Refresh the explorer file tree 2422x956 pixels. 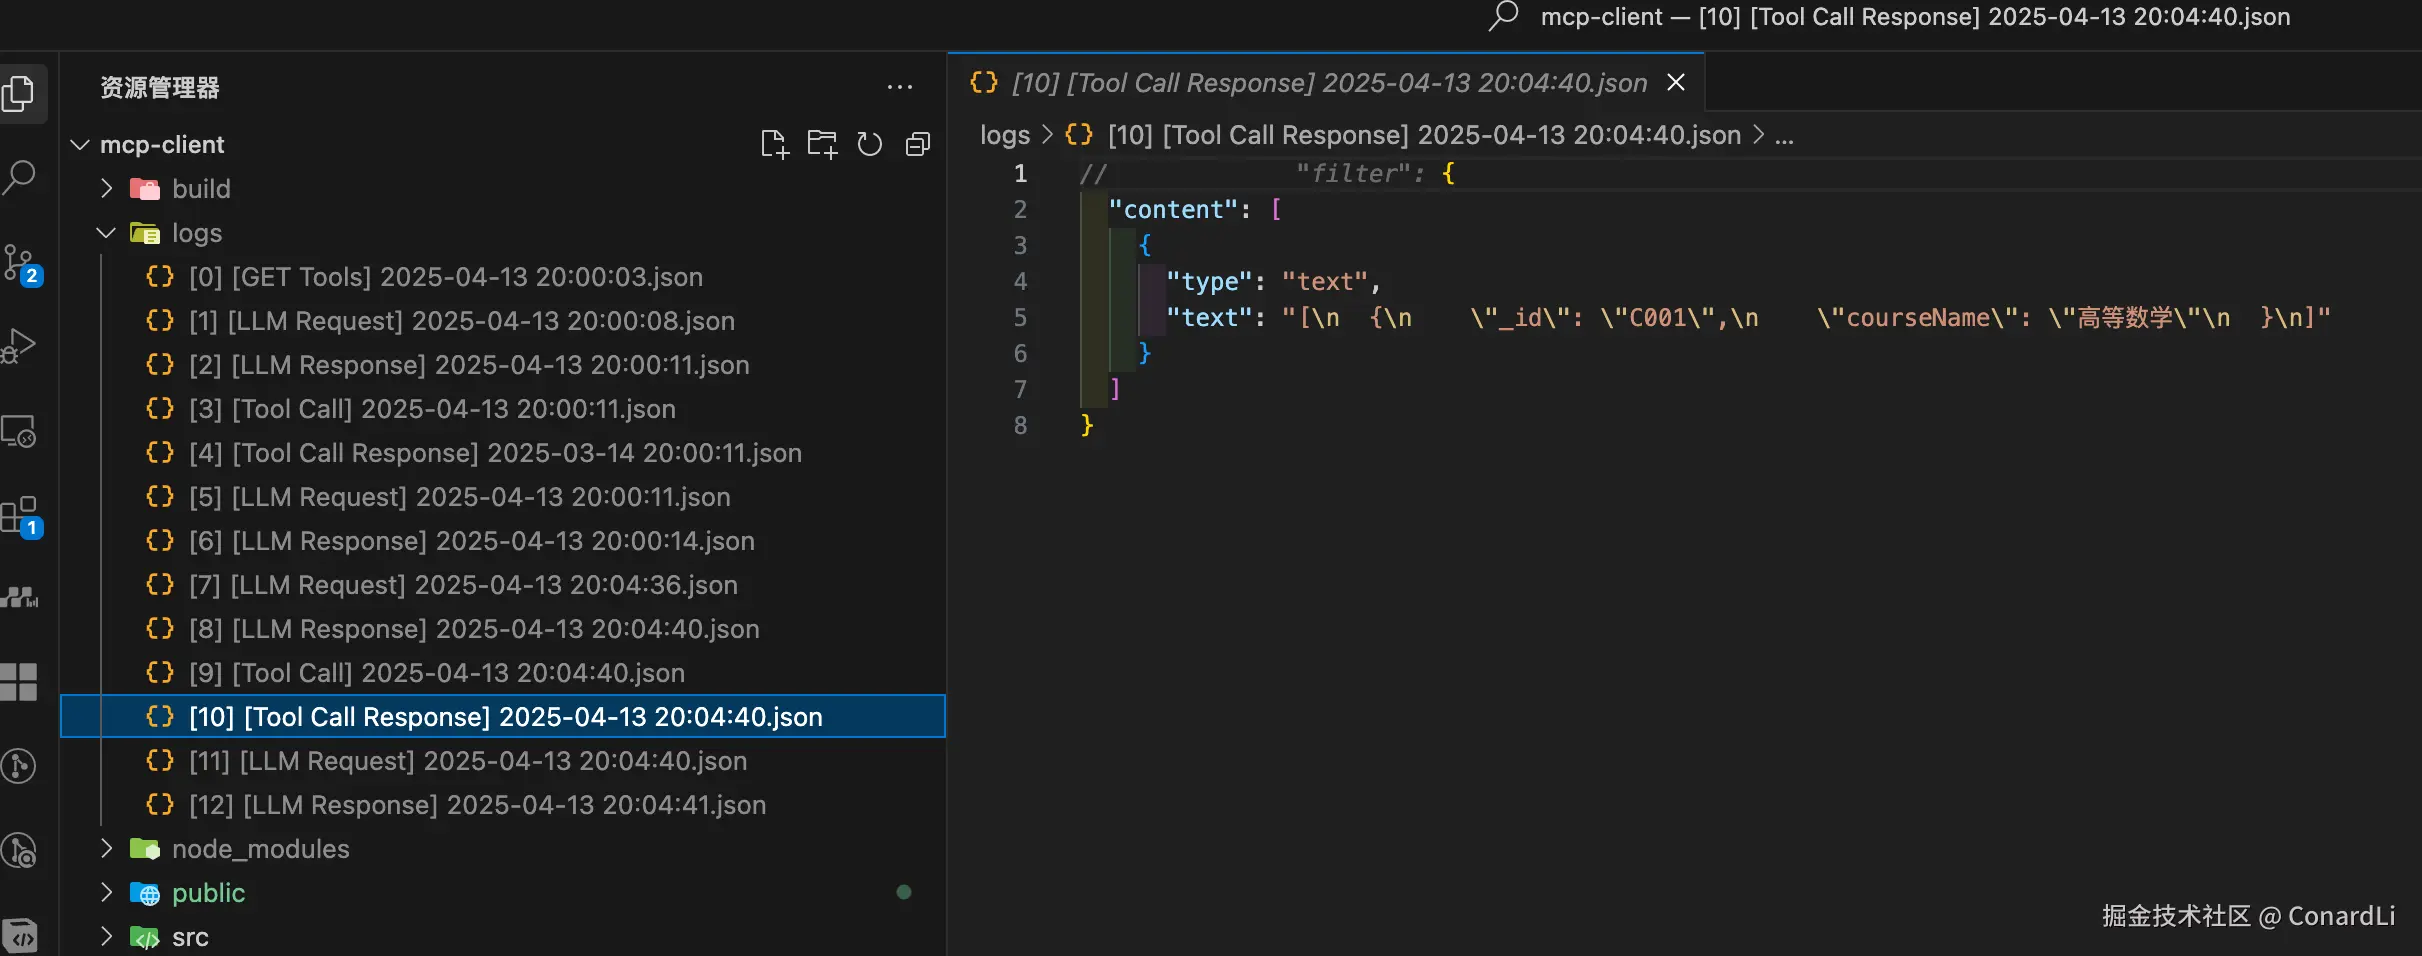pyautogui.click(x=870, y=144)
